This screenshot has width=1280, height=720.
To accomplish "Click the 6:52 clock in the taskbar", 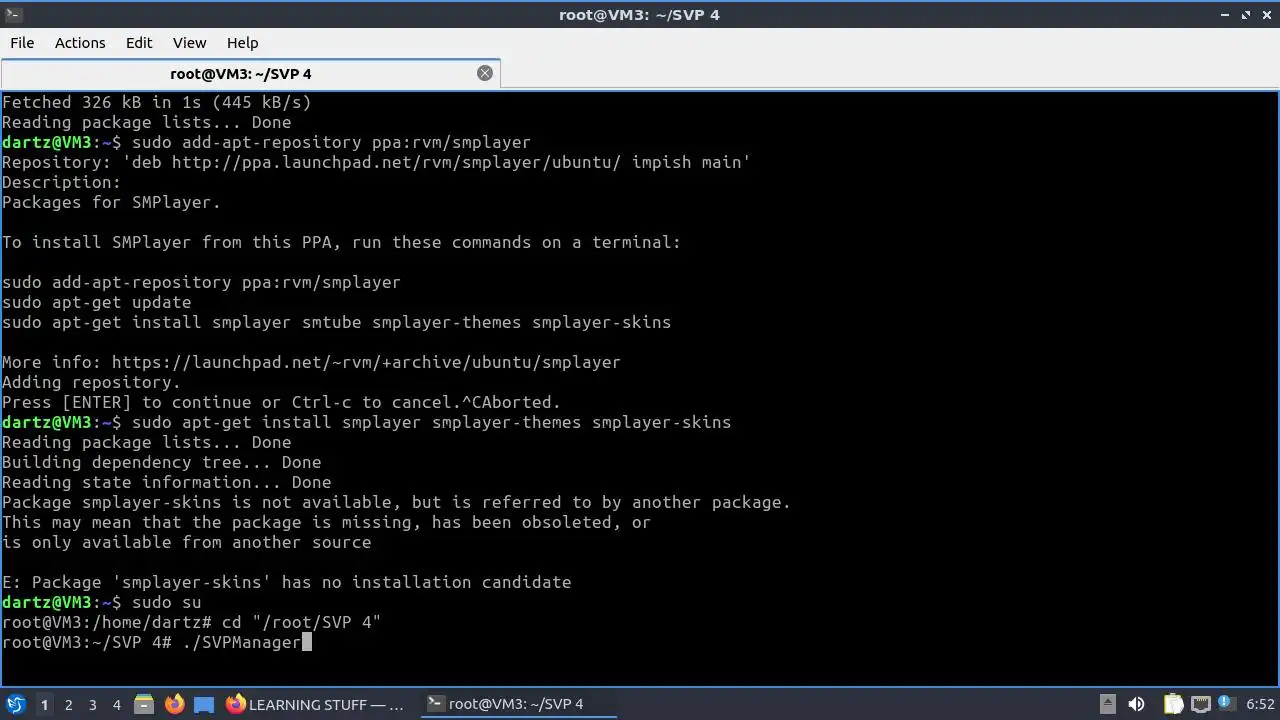I will click(1260, 705).
